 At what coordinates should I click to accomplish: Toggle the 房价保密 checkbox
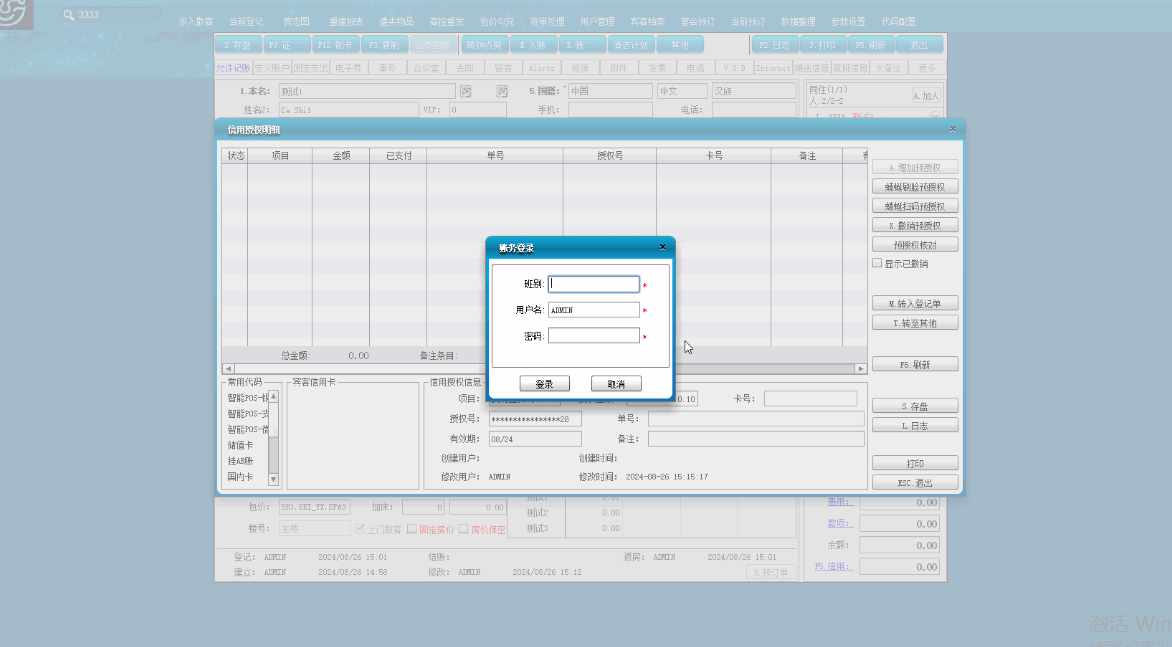coord(463,529)
